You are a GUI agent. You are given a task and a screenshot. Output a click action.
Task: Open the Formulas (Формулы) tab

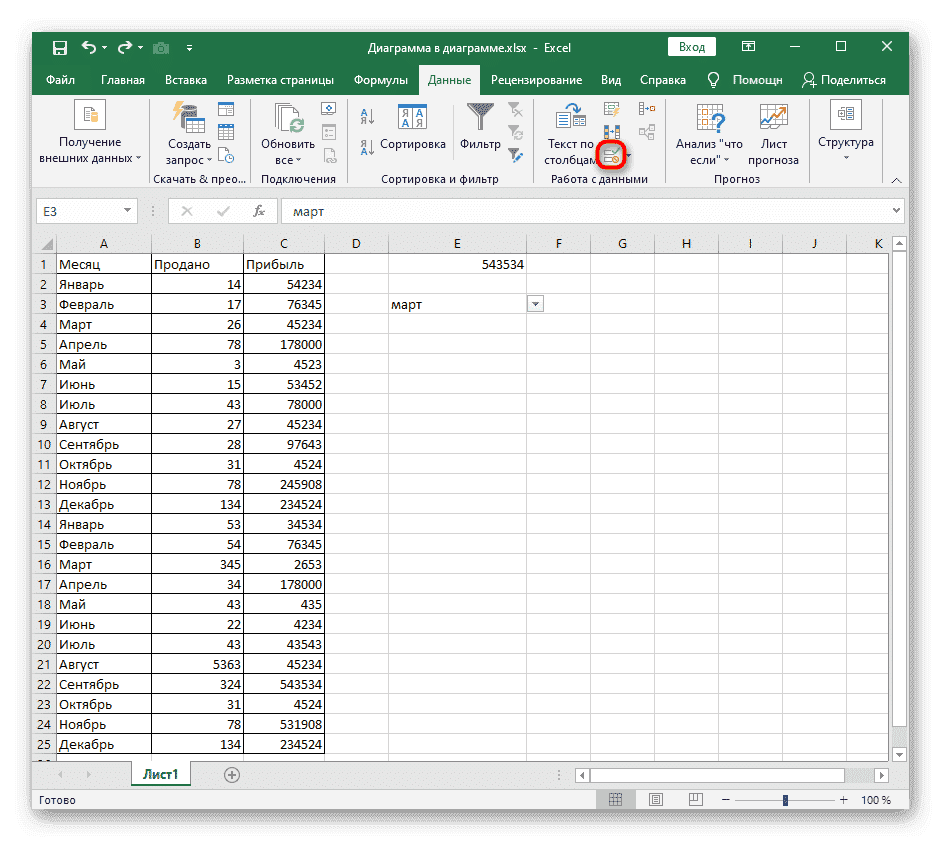point(380,80)
